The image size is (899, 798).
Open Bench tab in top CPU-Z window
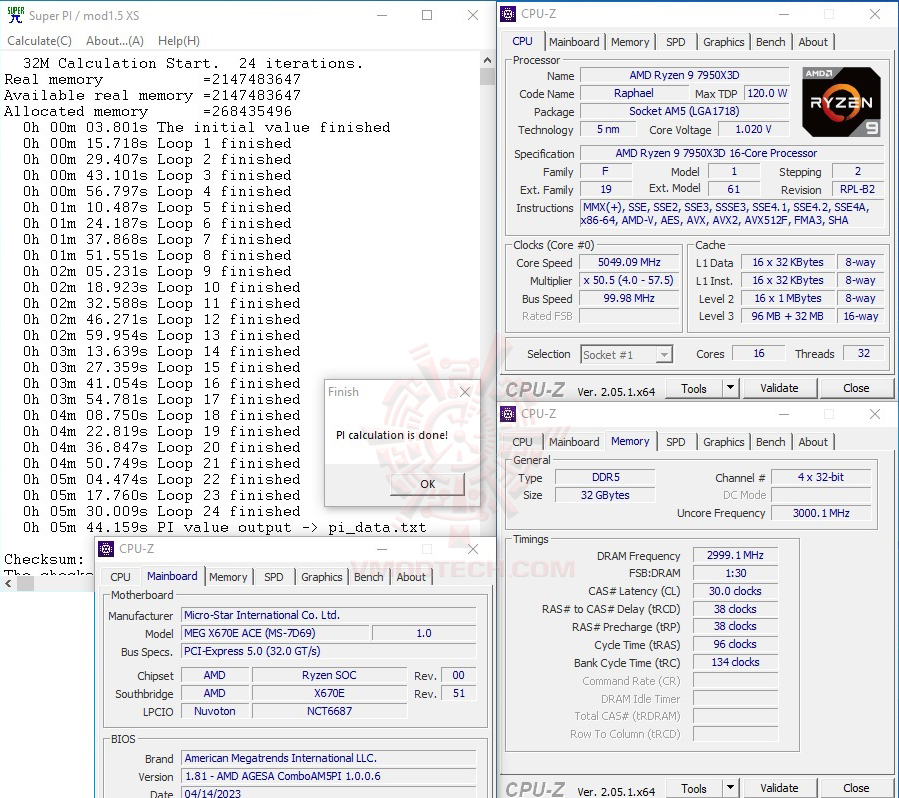pyautogui.click(x=771, y=42)
